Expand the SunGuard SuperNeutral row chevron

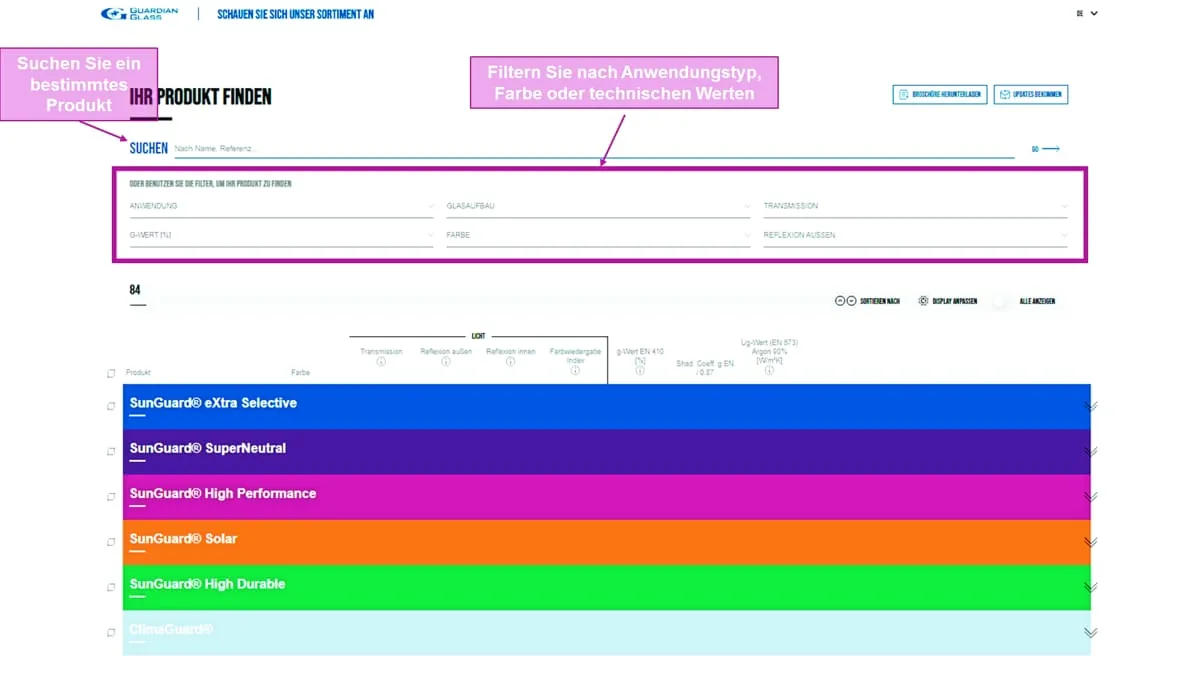coord(1091,451)
